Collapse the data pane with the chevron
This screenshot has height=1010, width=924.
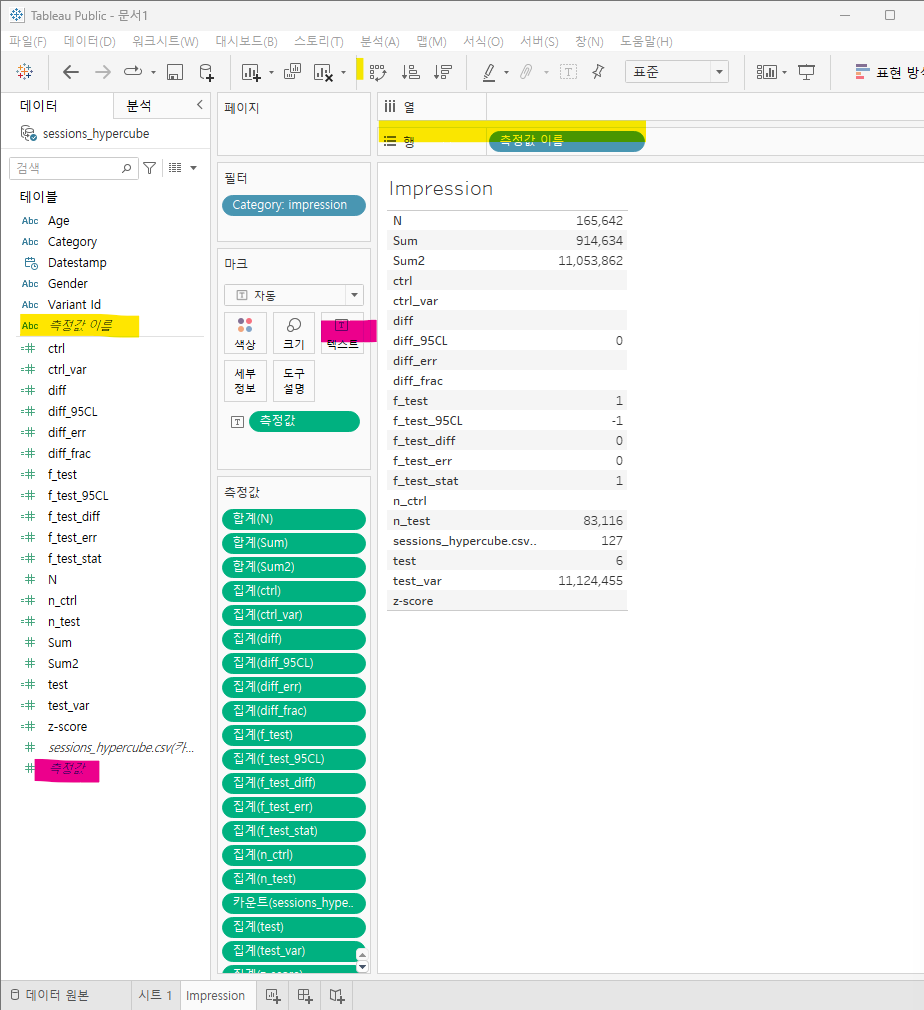(199, 104)
